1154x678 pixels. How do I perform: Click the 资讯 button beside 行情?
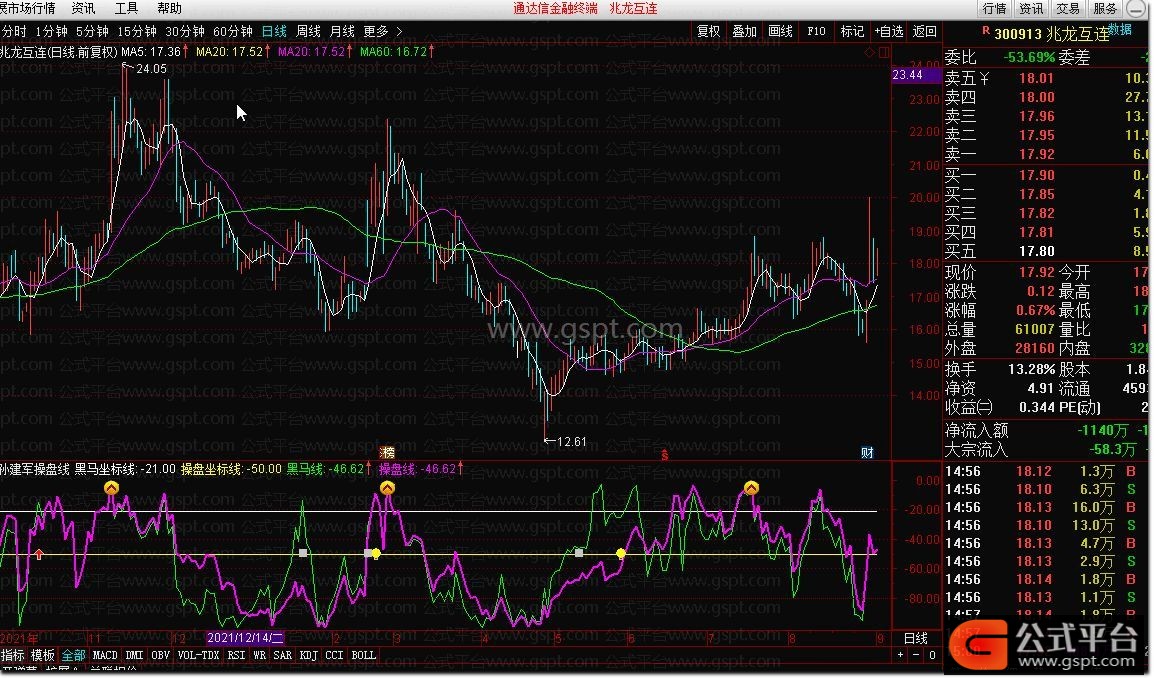[1031, 8]
